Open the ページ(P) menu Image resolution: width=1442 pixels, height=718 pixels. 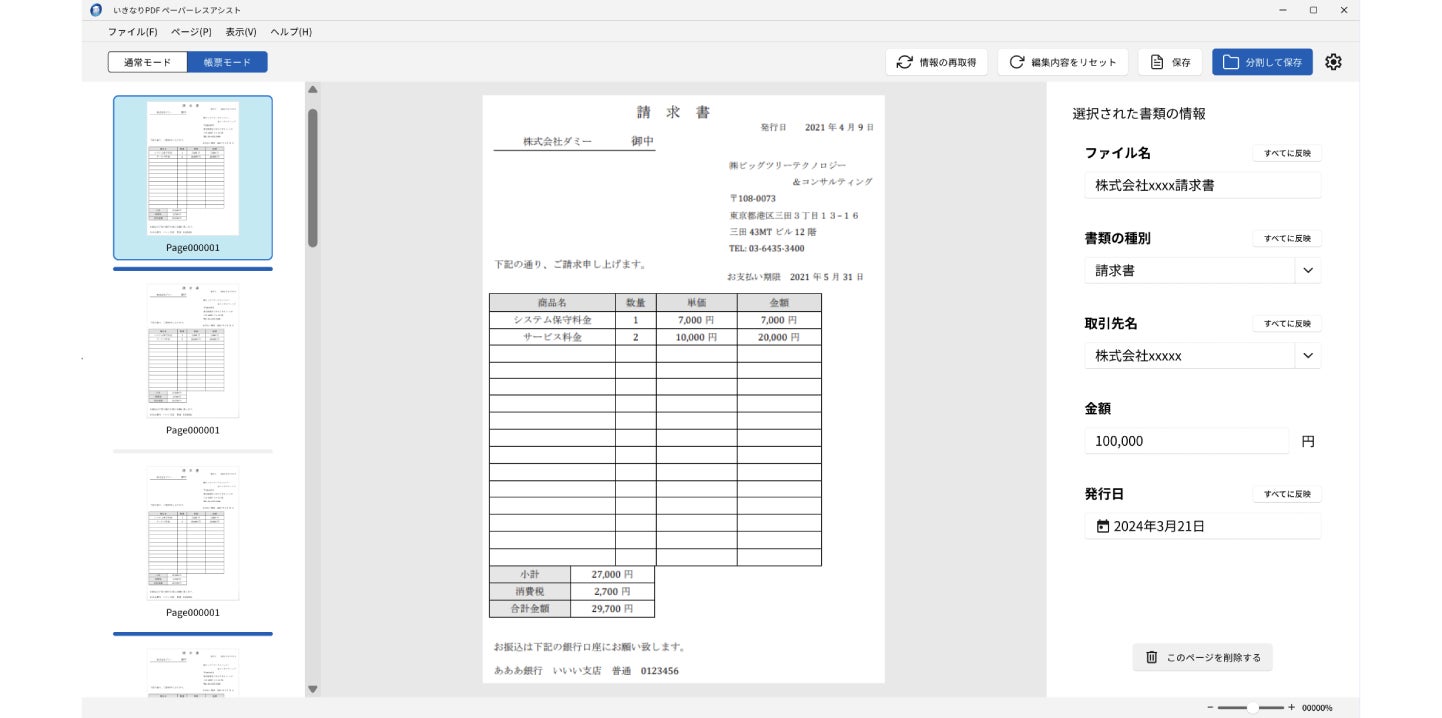pos(191,32)
